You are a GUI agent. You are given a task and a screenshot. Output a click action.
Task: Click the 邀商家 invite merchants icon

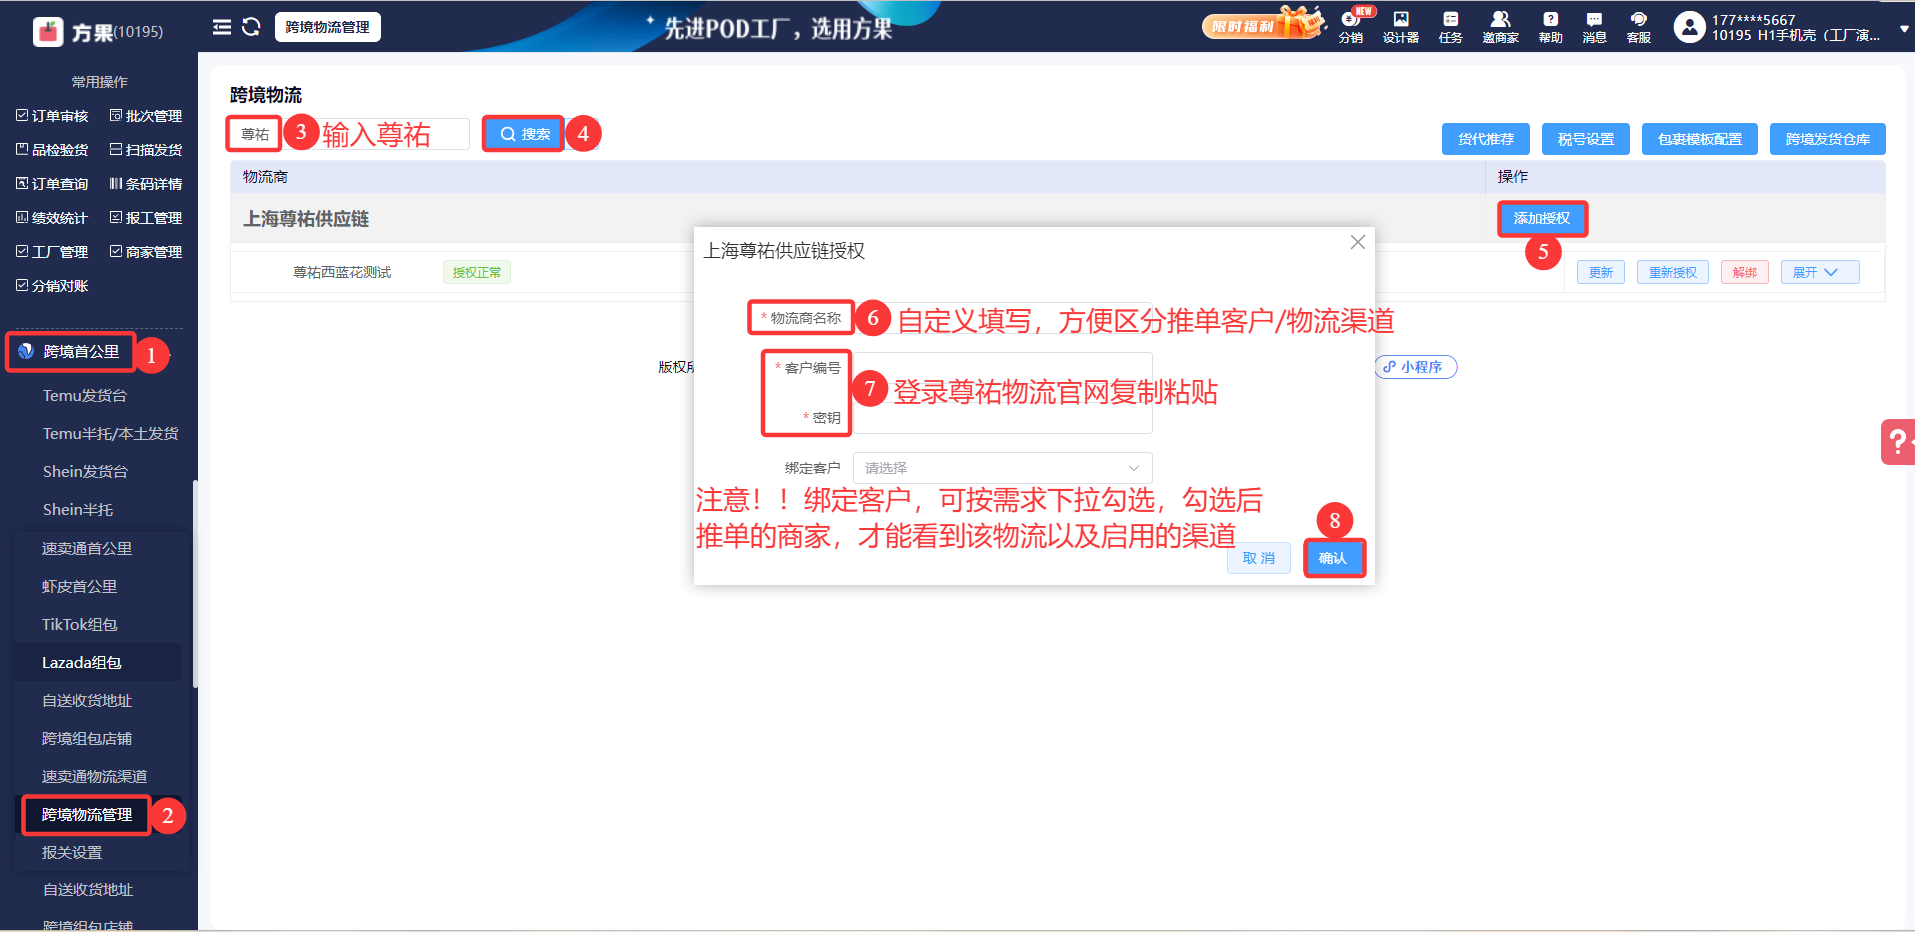click(1500, 27)
